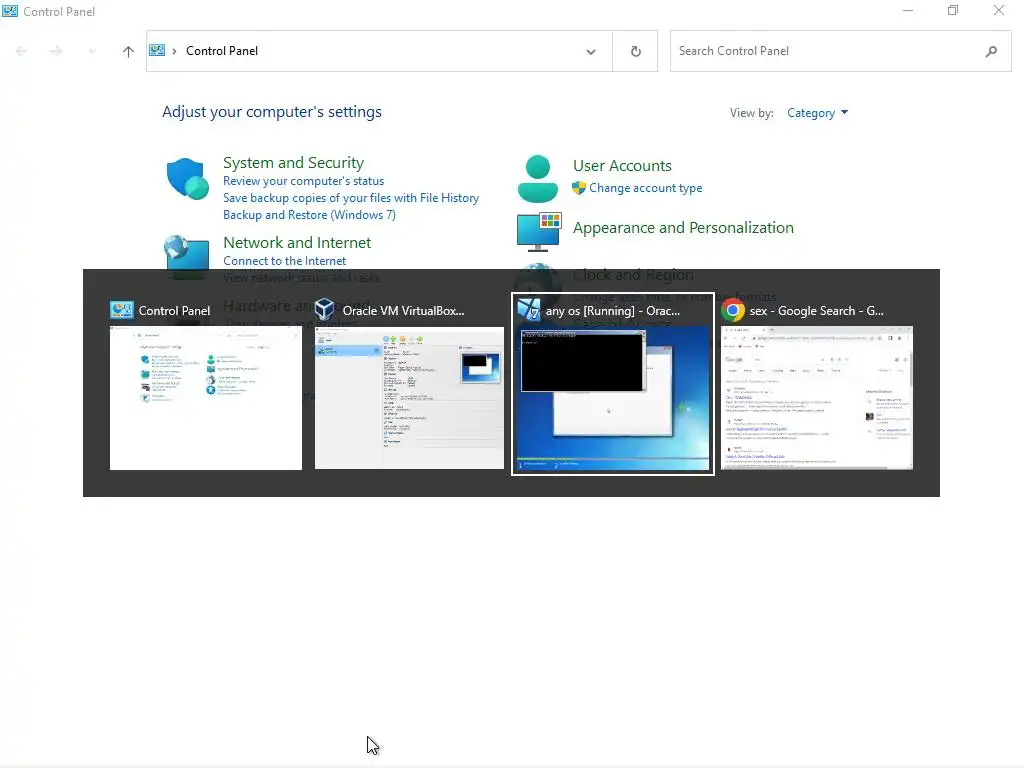This screenshot has height=768, width=1024.
Task: Click the Appearance and Personalization monitor icon
Action: [x=538, y=231]
